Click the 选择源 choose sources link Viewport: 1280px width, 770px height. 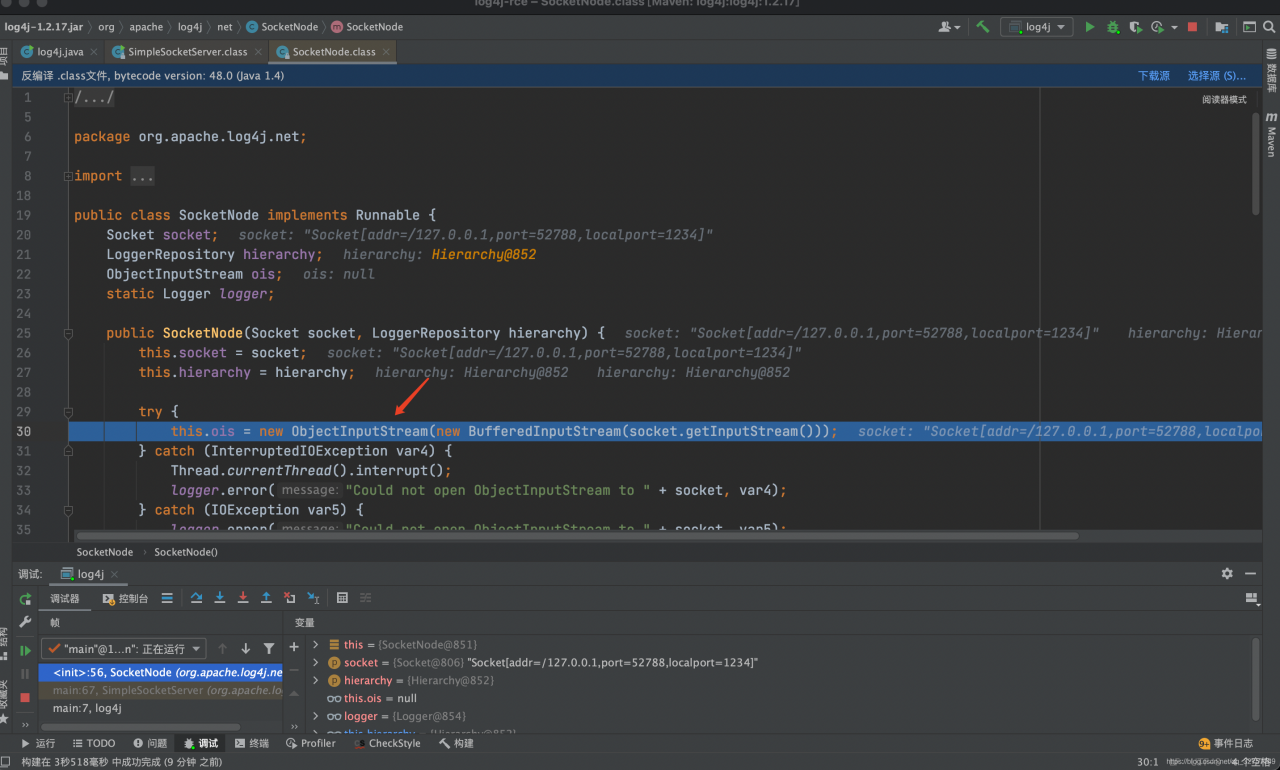coord(1216,75)
